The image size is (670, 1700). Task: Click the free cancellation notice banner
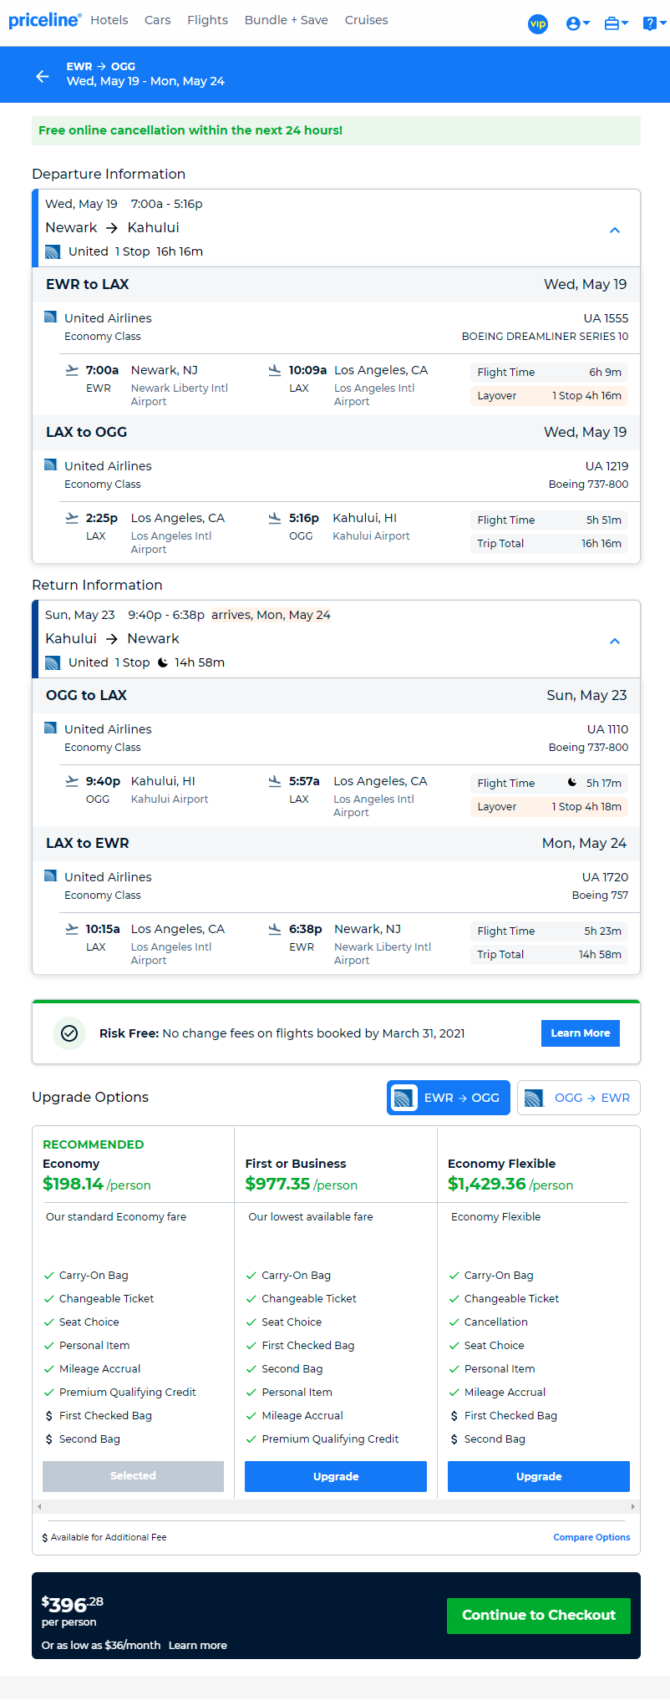point(336,130)
